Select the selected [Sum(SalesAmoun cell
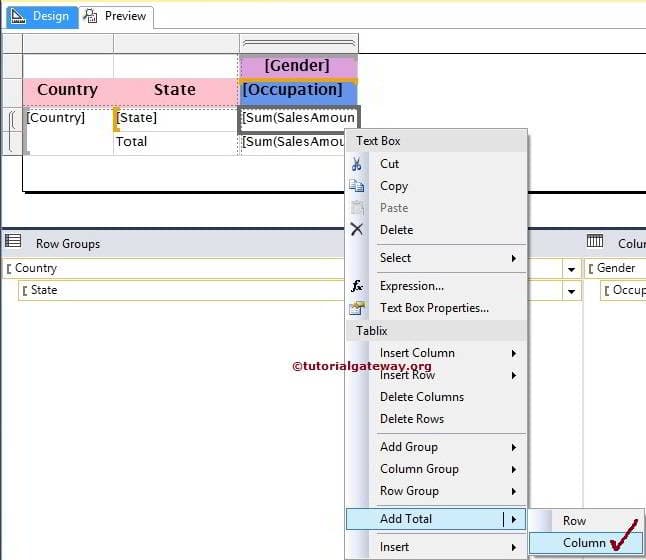The width and height of the screenshot is (646, 560). (x=299, y=119)
